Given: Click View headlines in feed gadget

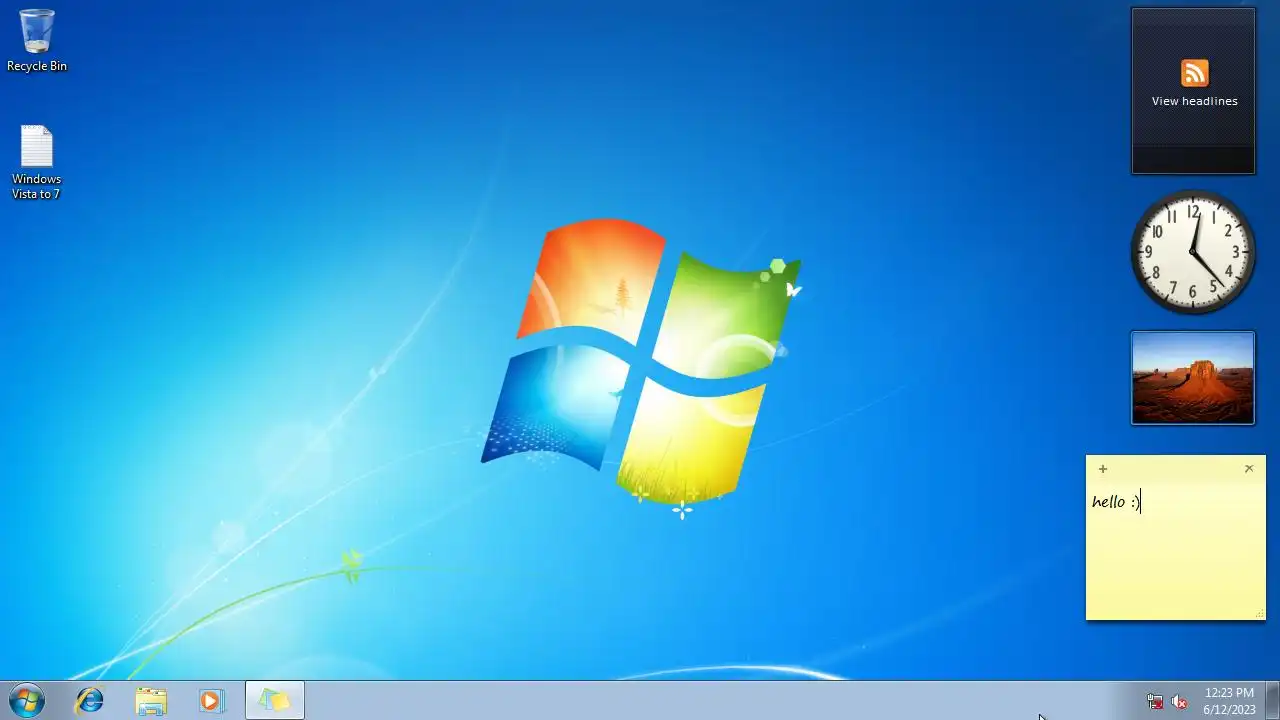Looking at the screenshot, I should pos(1194,101).
